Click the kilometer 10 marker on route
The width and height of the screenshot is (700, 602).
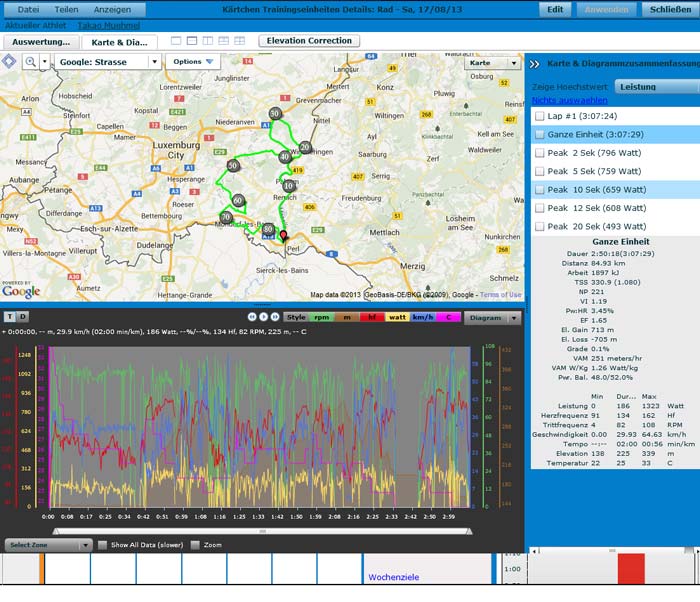tap(289, 185)
